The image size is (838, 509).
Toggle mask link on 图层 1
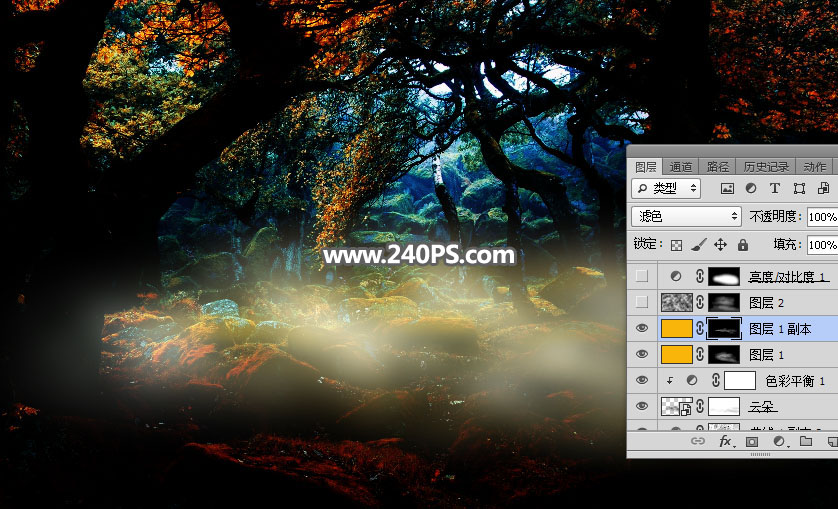(700, 354)
